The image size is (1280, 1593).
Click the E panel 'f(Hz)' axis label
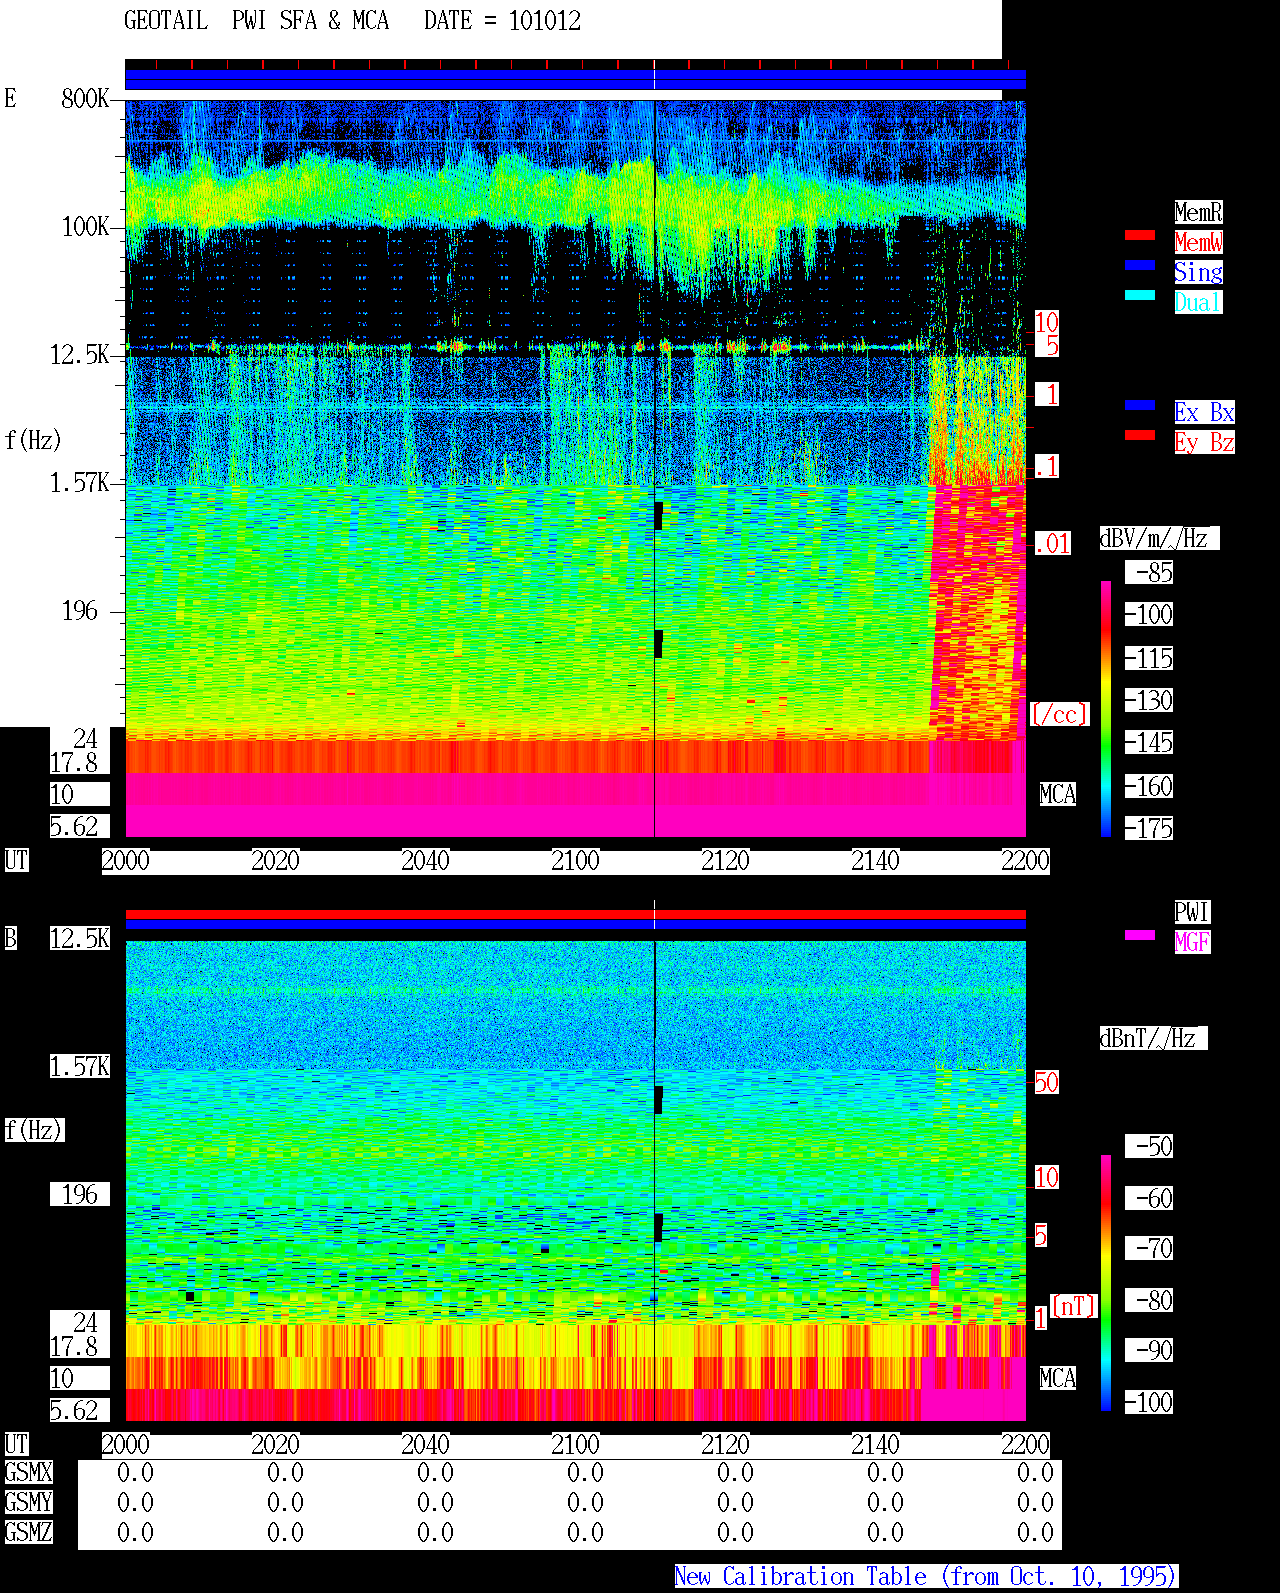click(x=33, y=440)
